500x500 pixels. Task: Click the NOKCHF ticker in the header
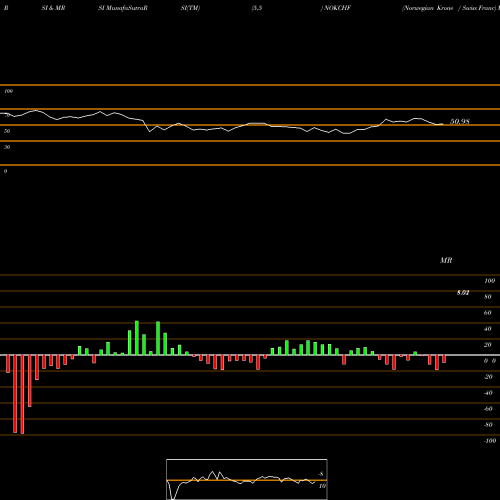click(x=337, y=8)
